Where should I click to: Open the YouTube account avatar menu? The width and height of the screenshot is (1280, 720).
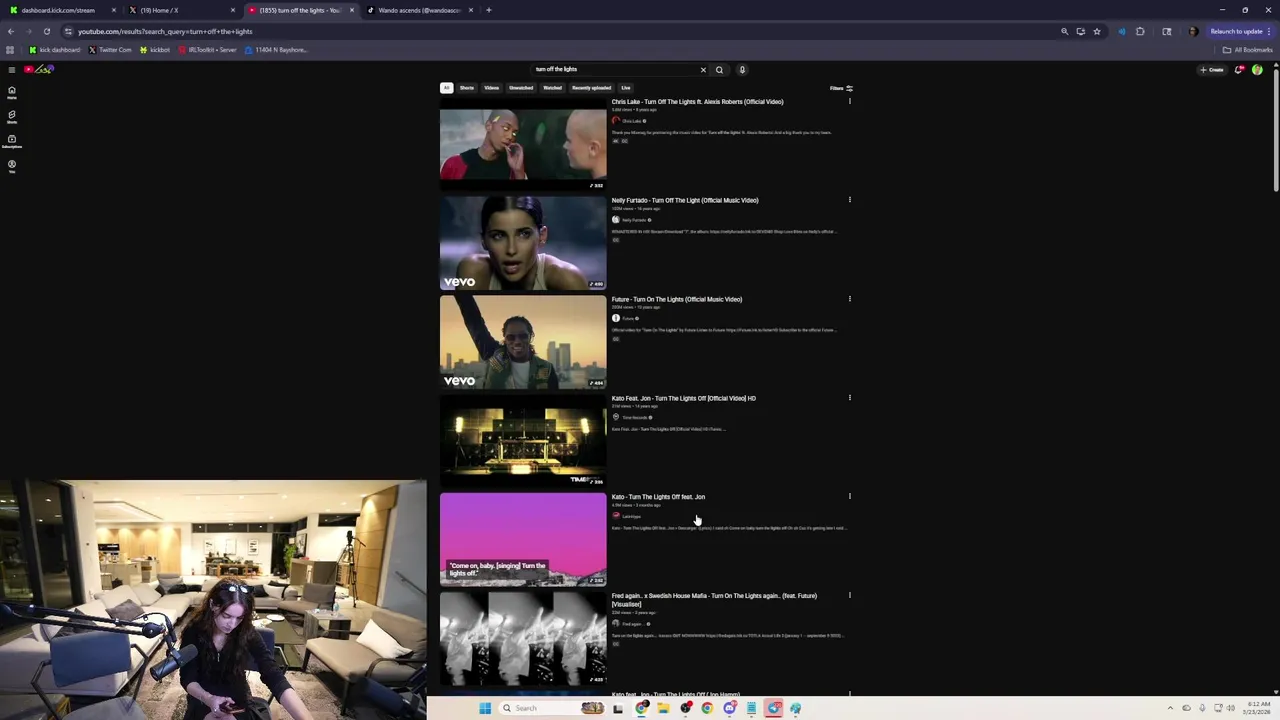(x=1257, y=70)
